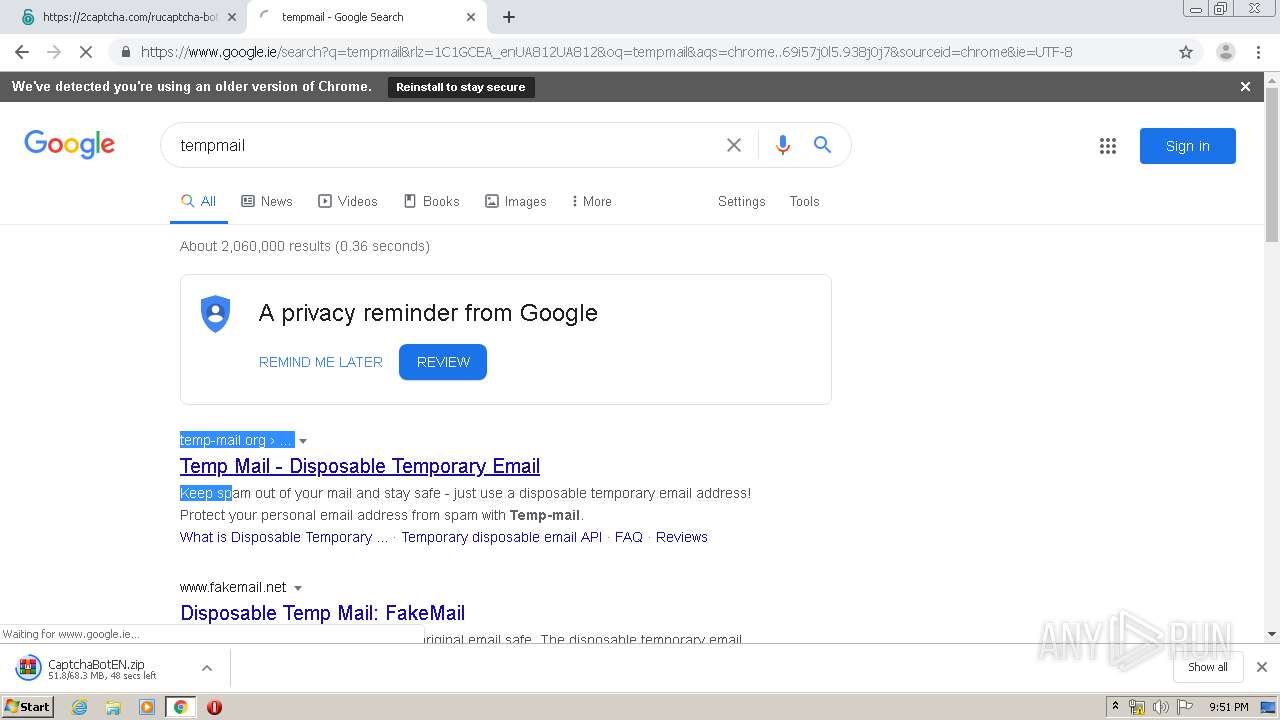This screenshot has height=720, width=1280.
Task: Click the site lock icon in address bar
Action: coord(125,52)
